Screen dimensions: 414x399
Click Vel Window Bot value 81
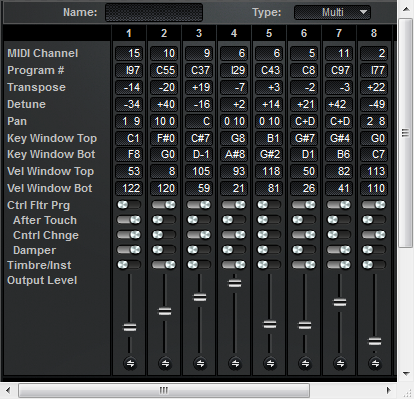(x=269, y=188)
